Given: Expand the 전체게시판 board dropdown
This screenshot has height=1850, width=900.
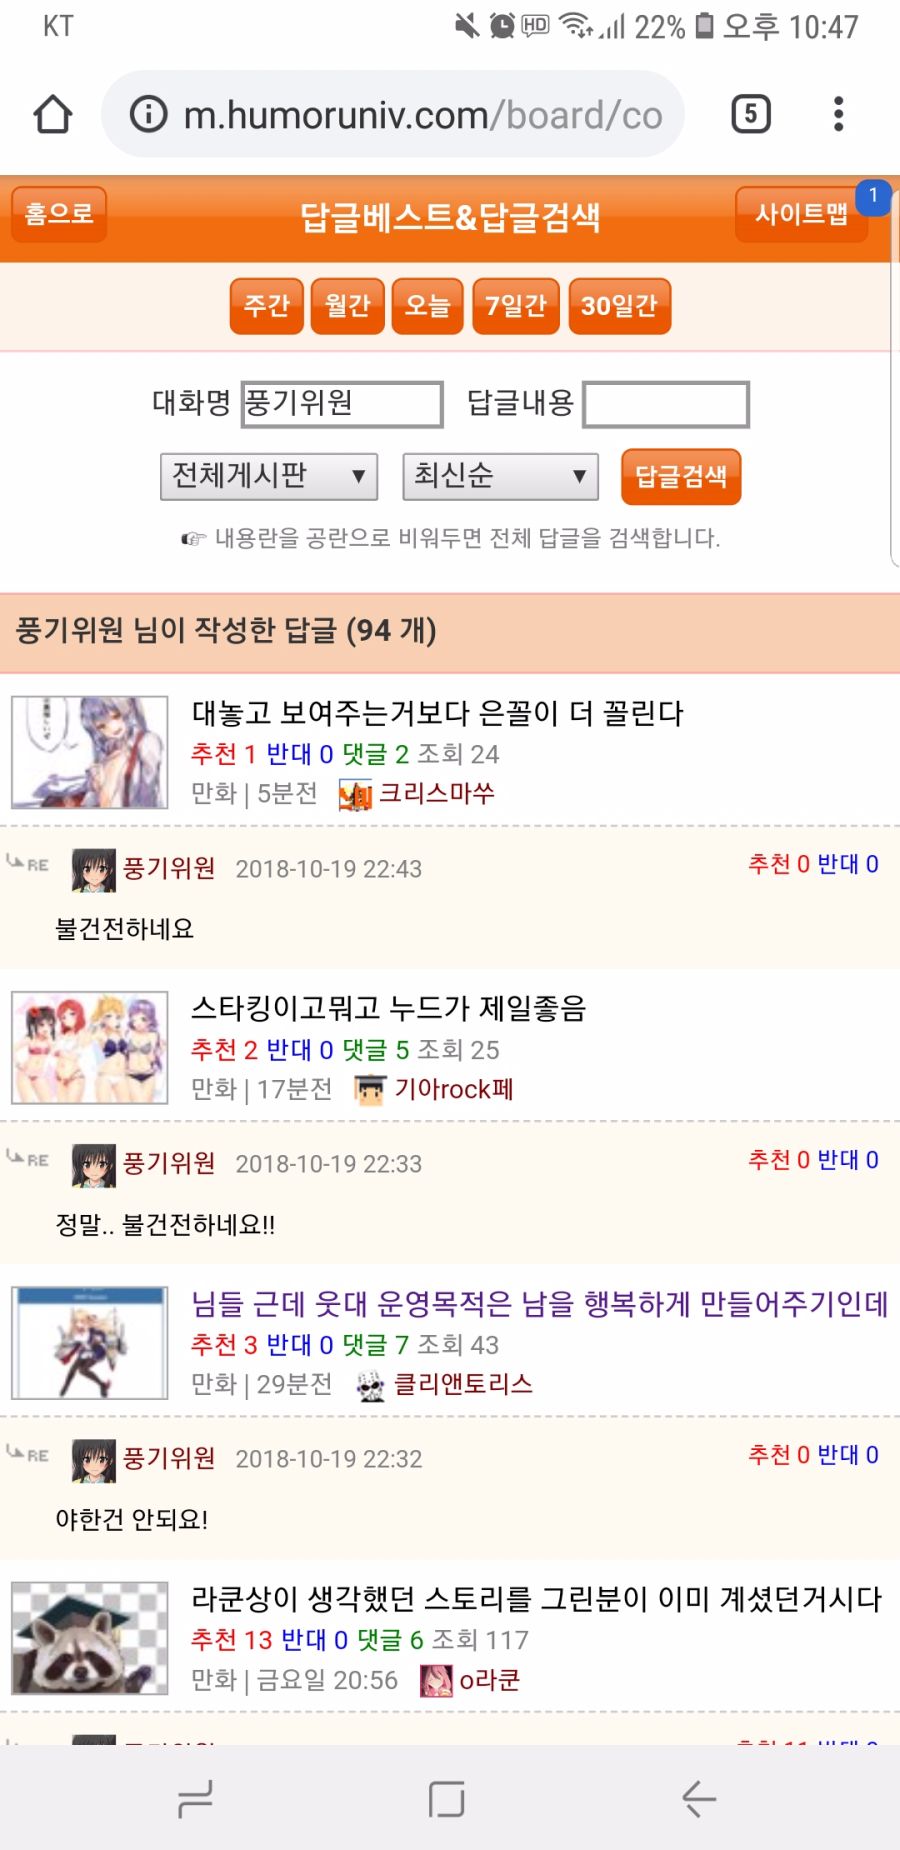Looking at the screenshot, I should (x=269, y=476).
